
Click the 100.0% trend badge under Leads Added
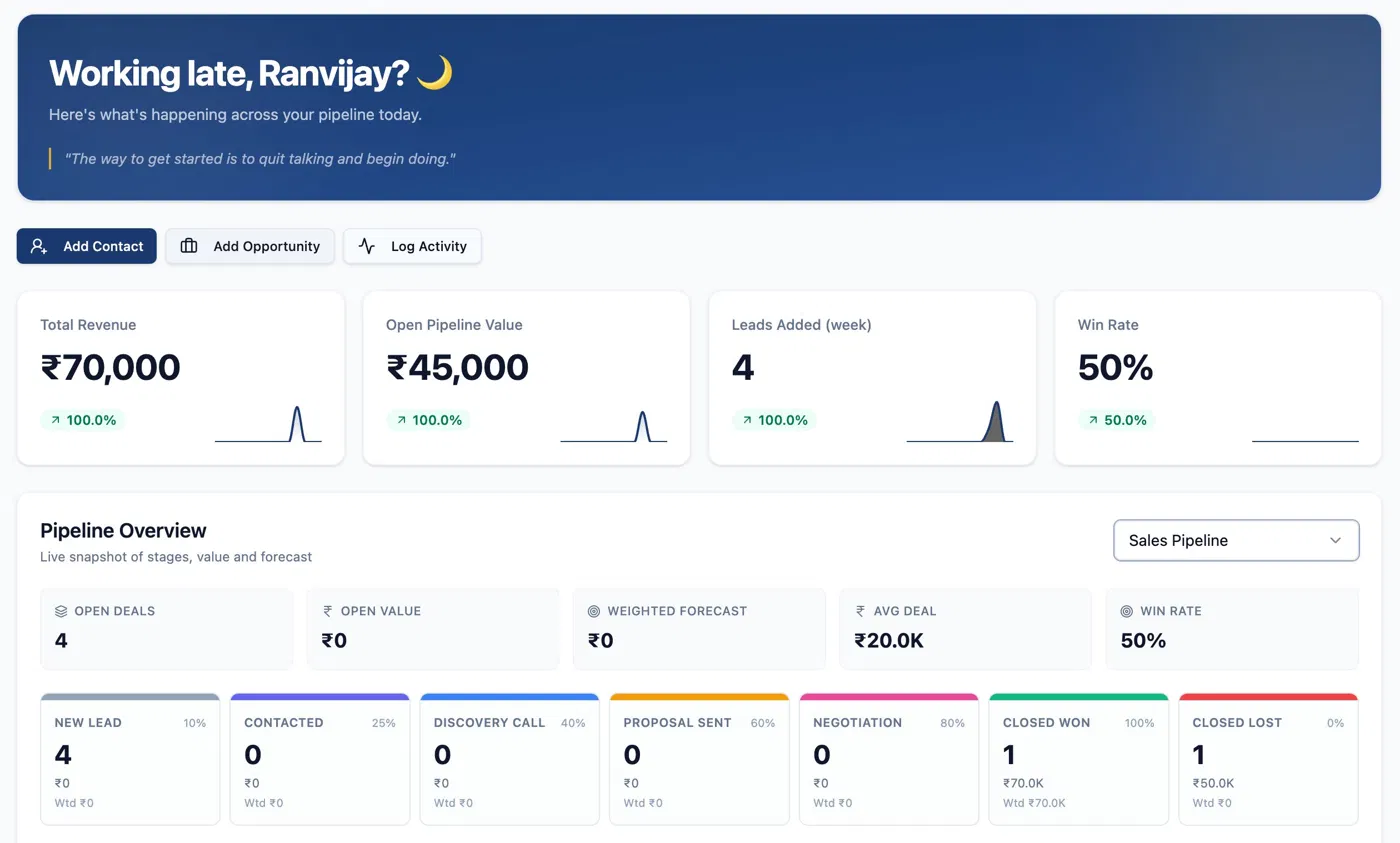(x=775, y=420)
